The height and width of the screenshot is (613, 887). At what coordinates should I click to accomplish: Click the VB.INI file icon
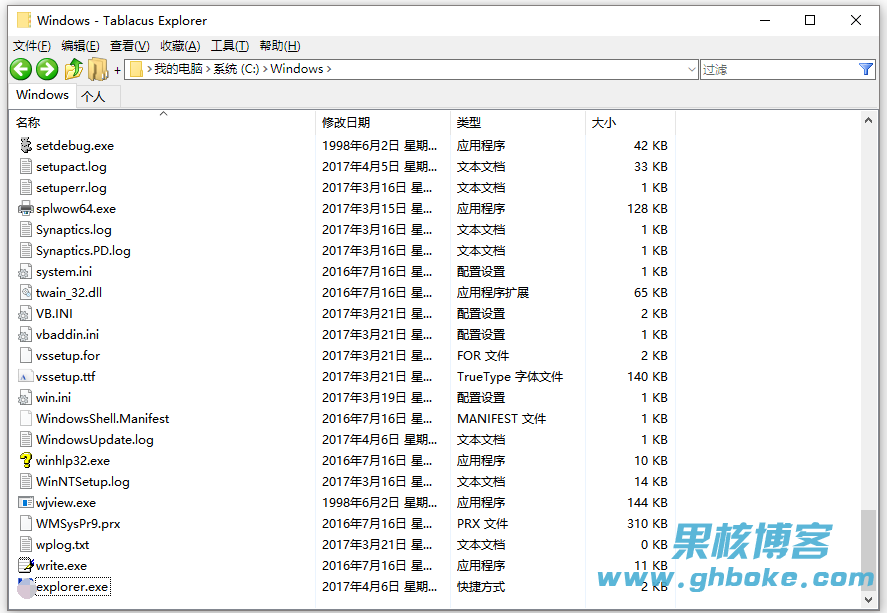(x=25, y=313)
